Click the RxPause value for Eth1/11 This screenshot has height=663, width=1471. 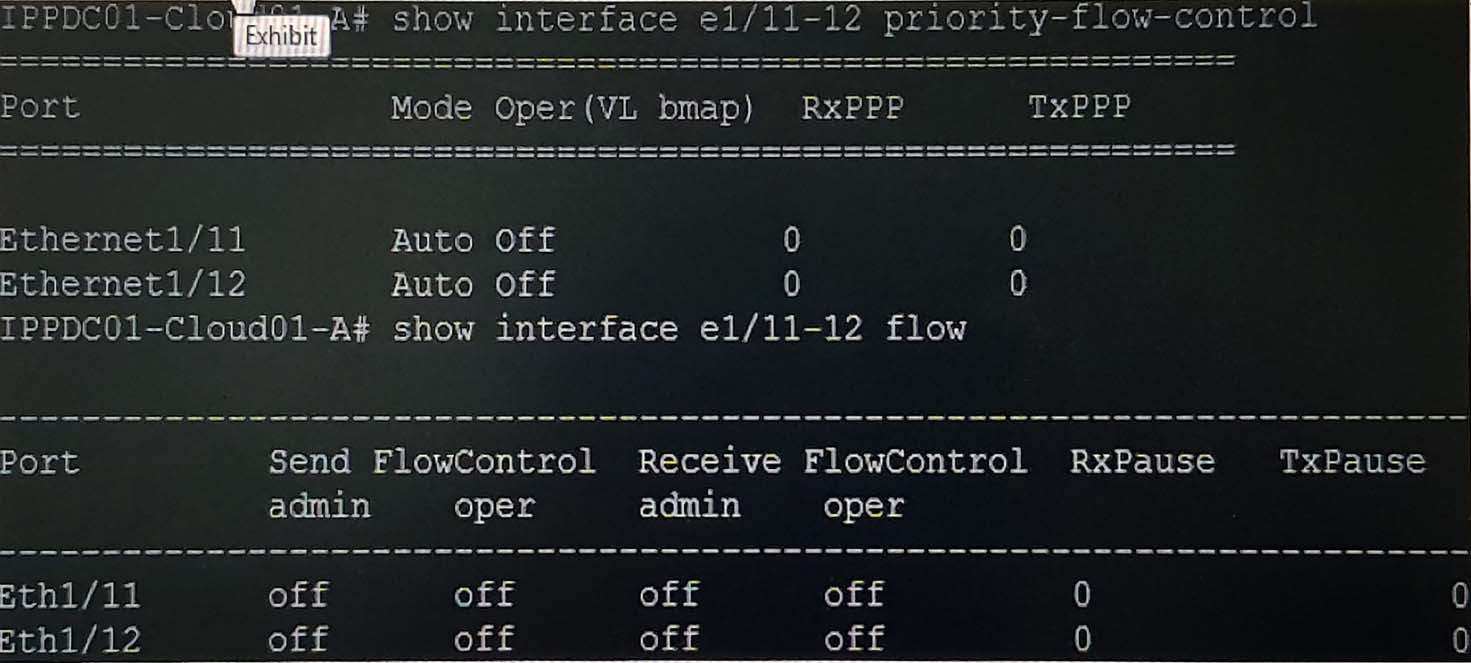point(1081,595)
